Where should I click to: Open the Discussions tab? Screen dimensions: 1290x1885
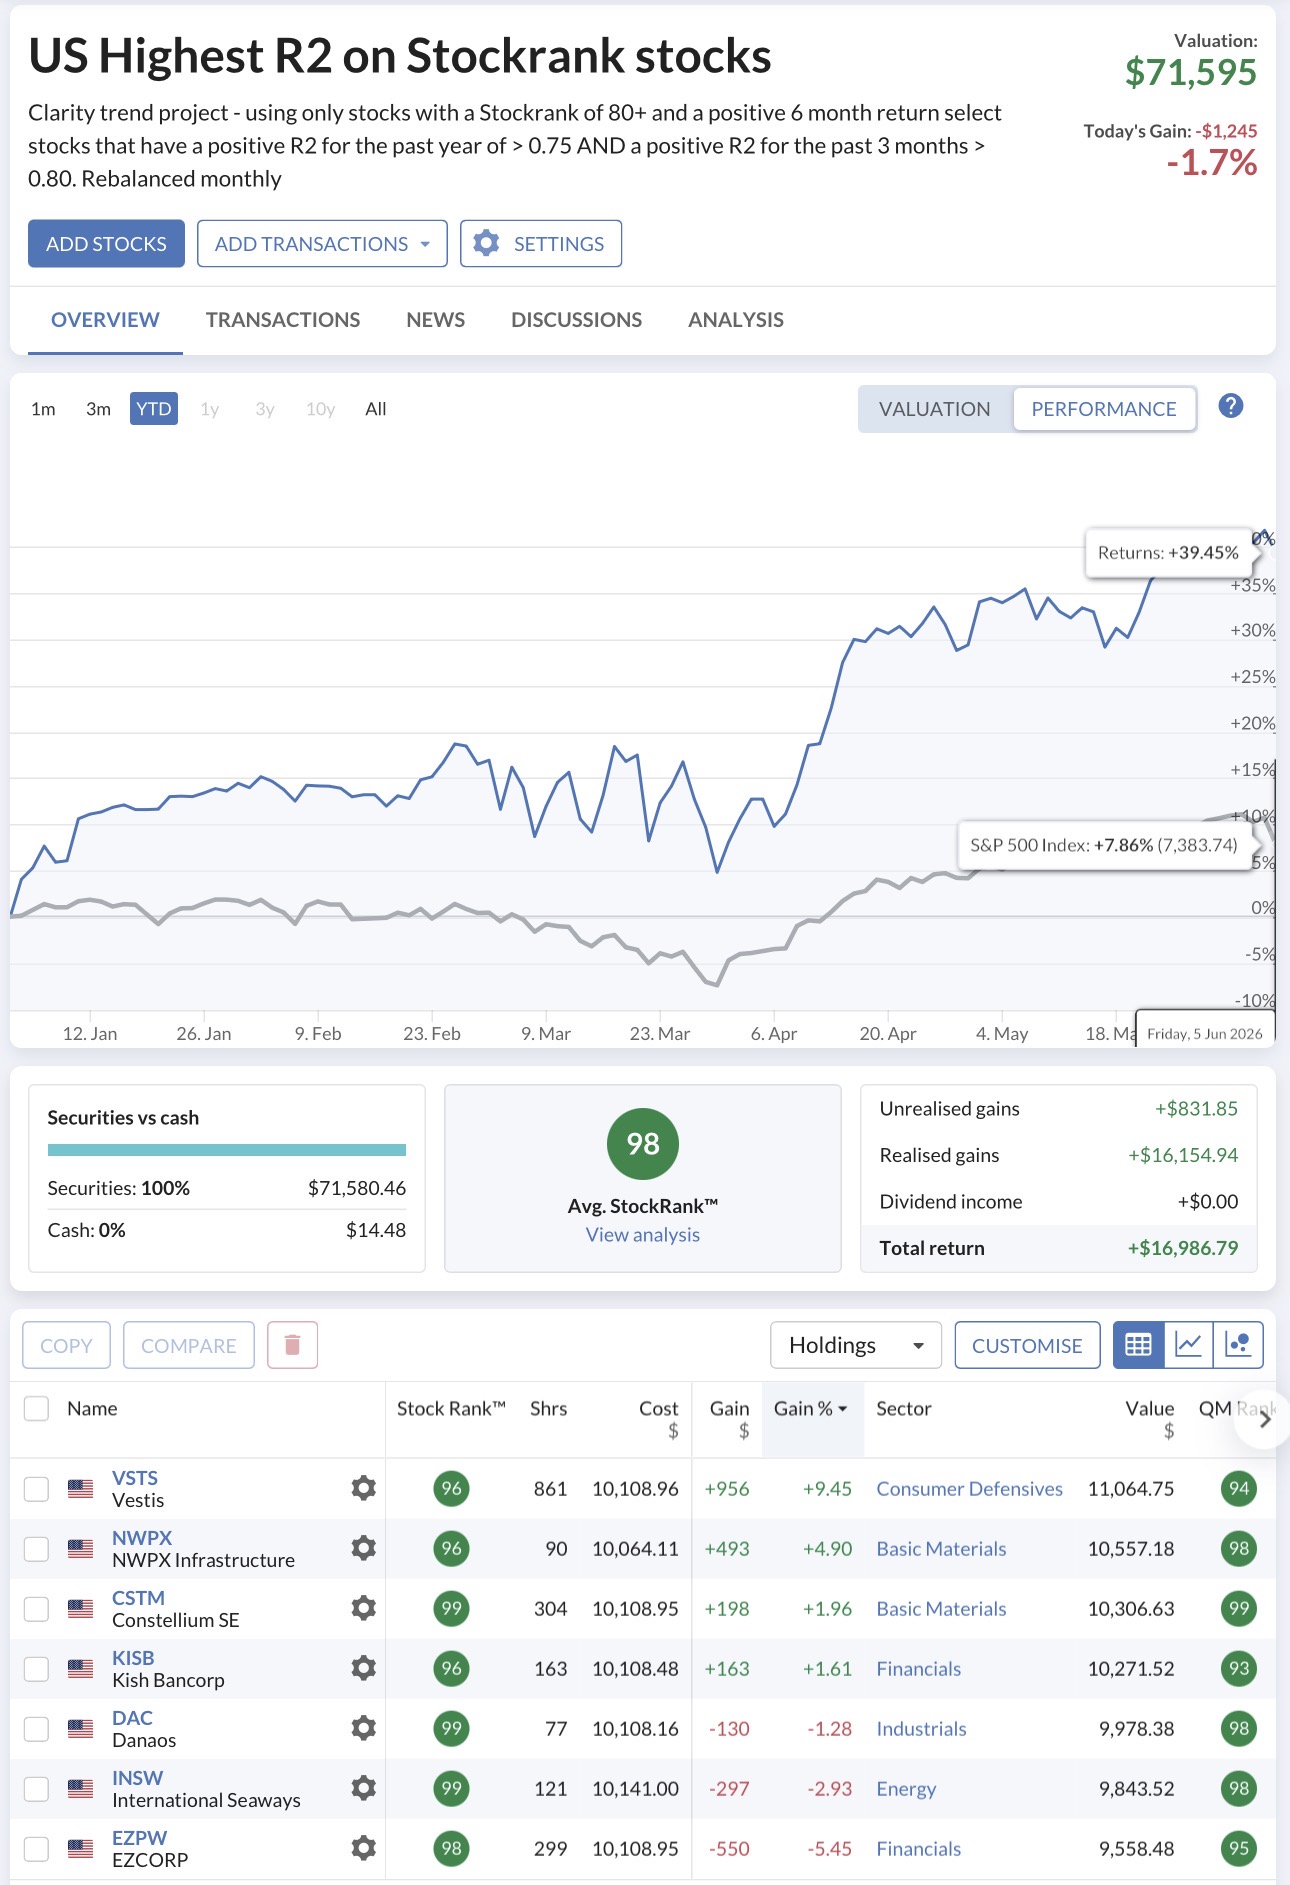tap(576, 320)
